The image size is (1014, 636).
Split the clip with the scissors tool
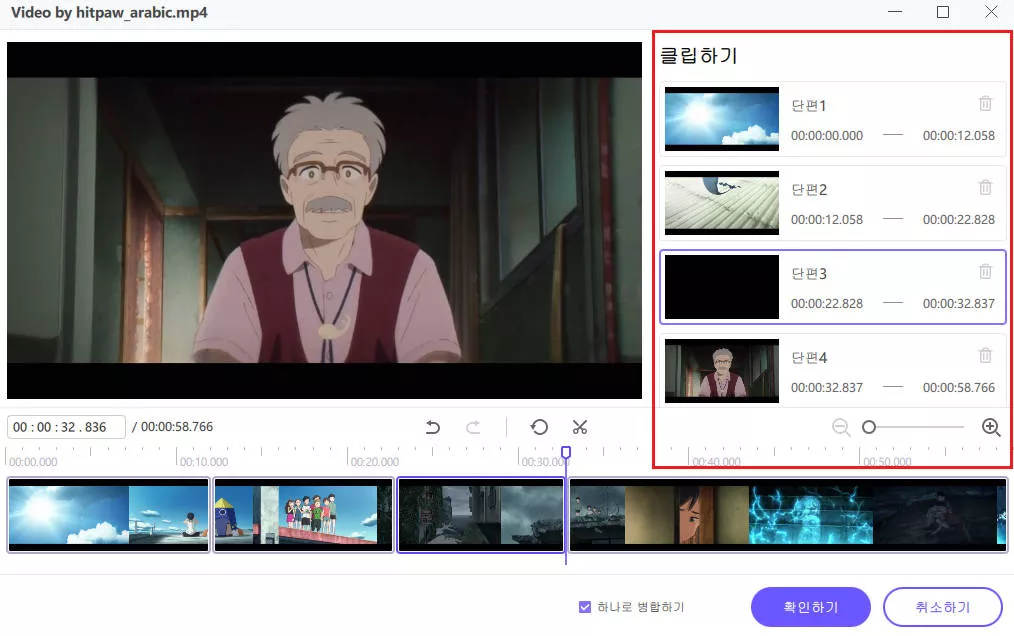click(x=580, y=427)
